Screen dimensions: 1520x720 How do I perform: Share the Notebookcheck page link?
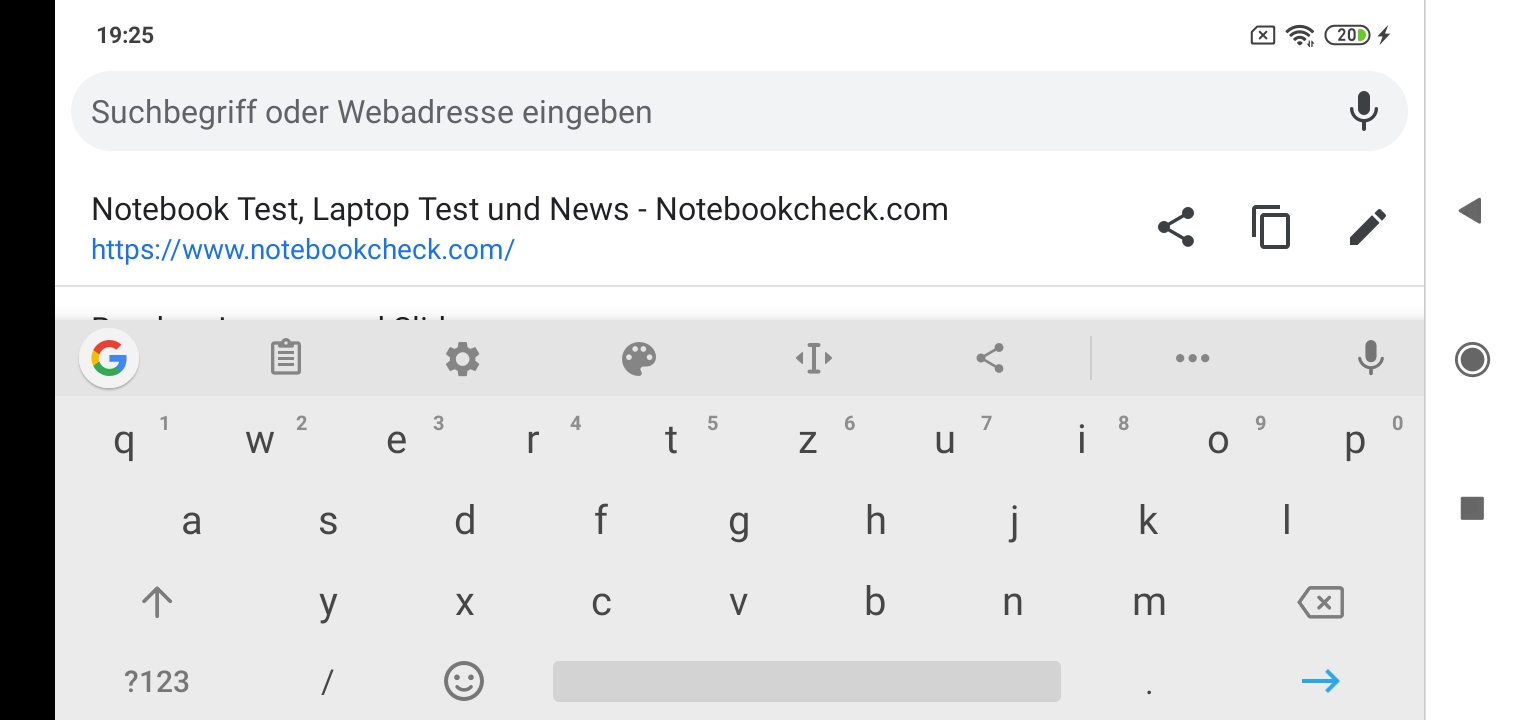pyautogui.click(x=1176, y=227)
